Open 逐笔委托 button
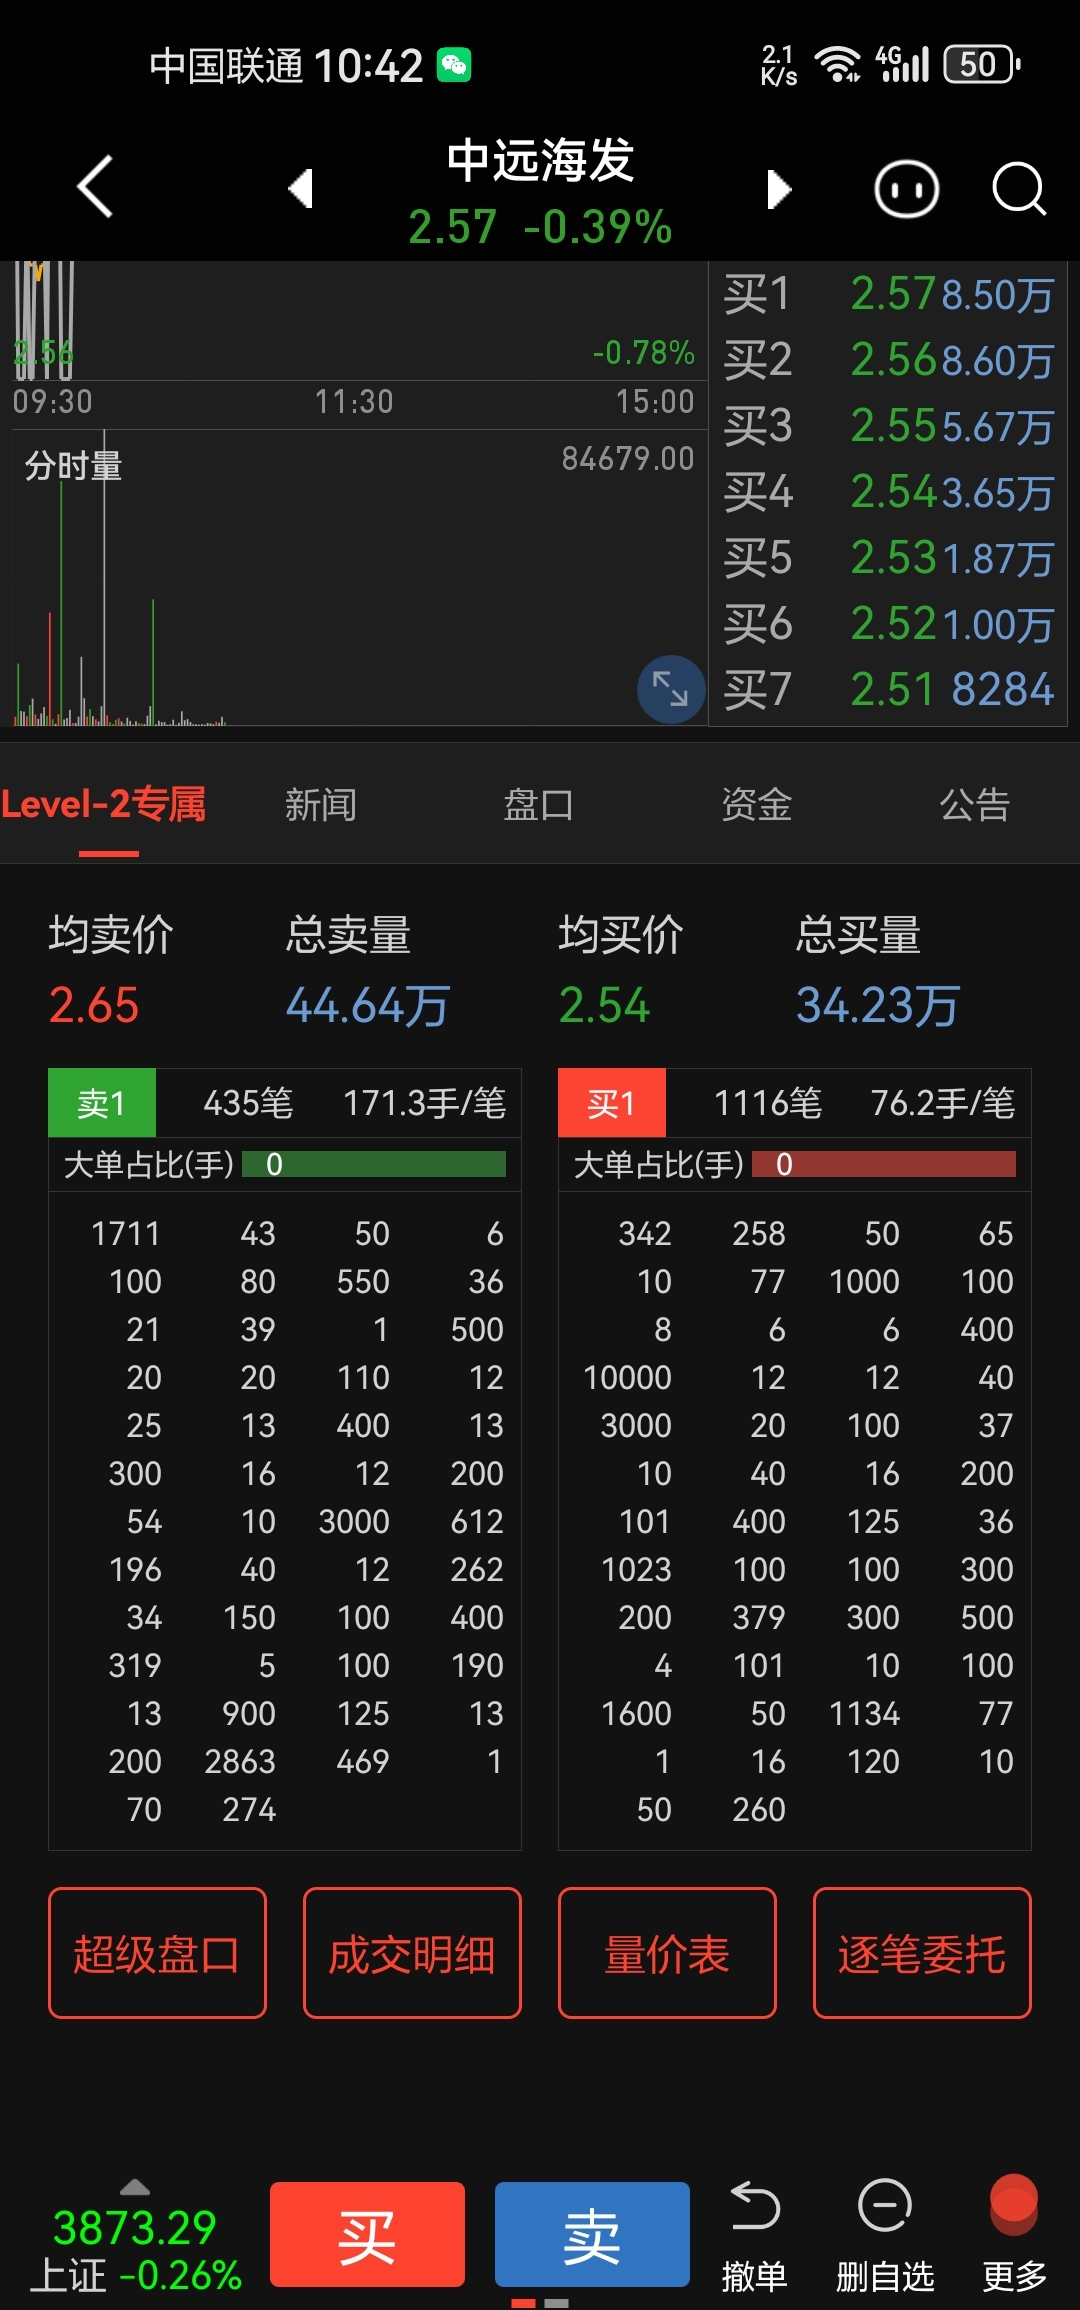The image size is (1080, 2310). tap(922, 1953)
